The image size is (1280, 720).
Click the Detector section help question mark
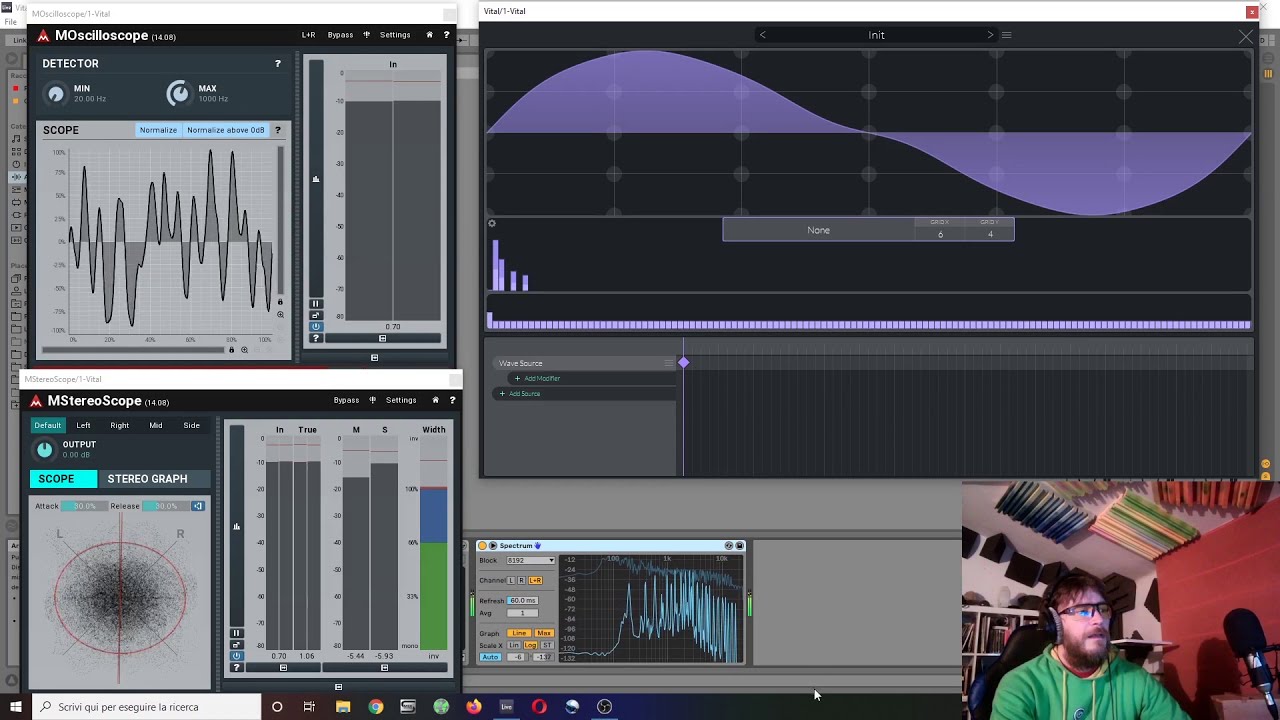tap(278, 63)
